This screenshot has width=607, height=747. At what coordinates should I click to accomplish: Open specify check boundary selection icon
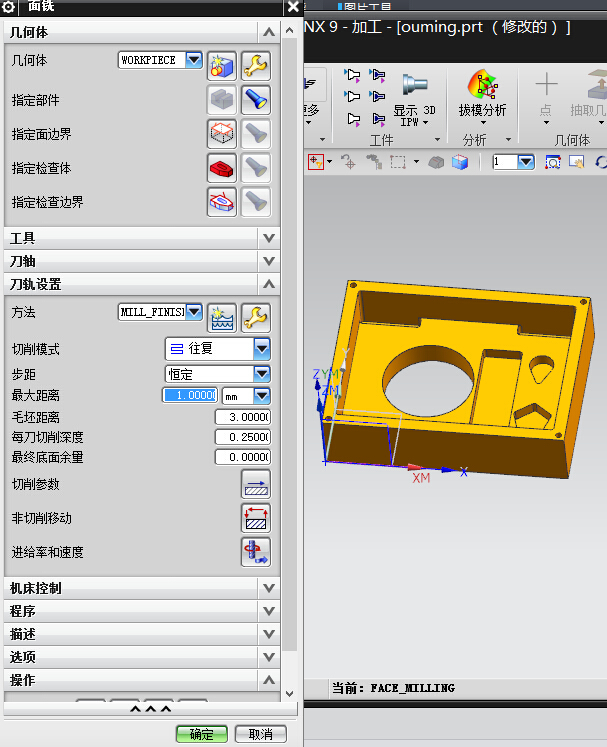[222, 202]
